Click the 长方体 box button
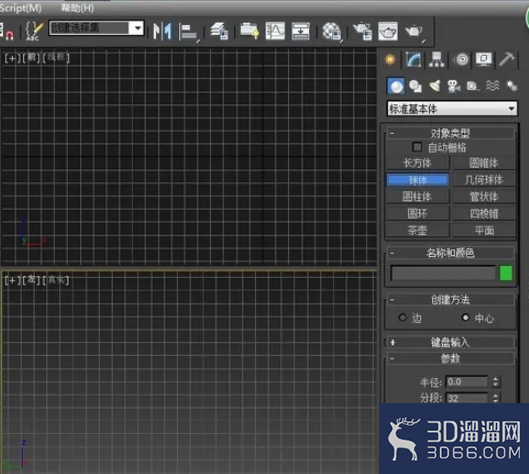 point(418,163)
